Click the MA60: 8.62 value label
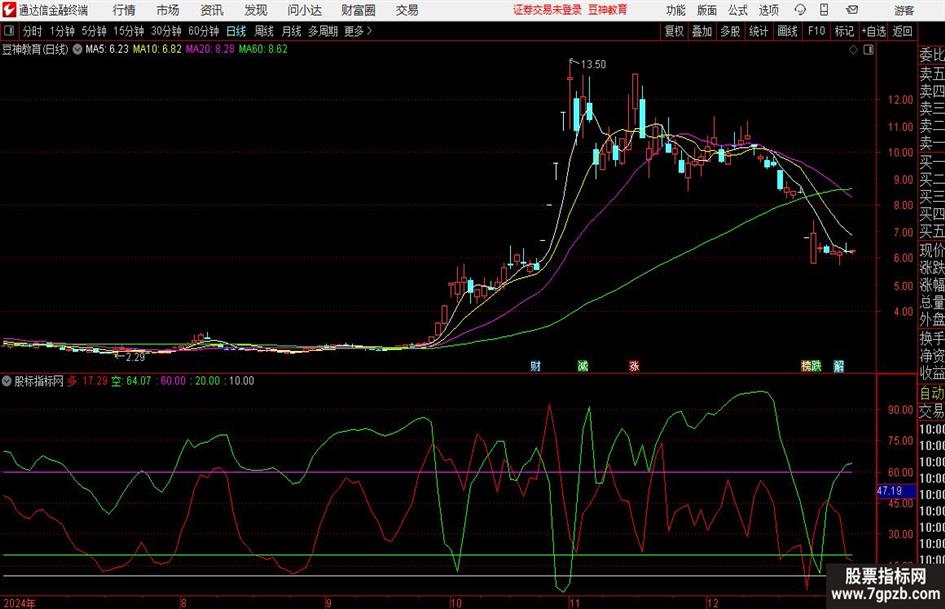This screenshot has height=609, width=945. (263, 49)
